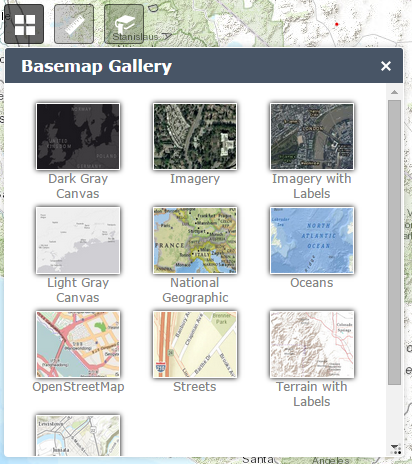412x464 pixels.
Task: Click the OpenStreetMap text label
Action: pos(78,387)
